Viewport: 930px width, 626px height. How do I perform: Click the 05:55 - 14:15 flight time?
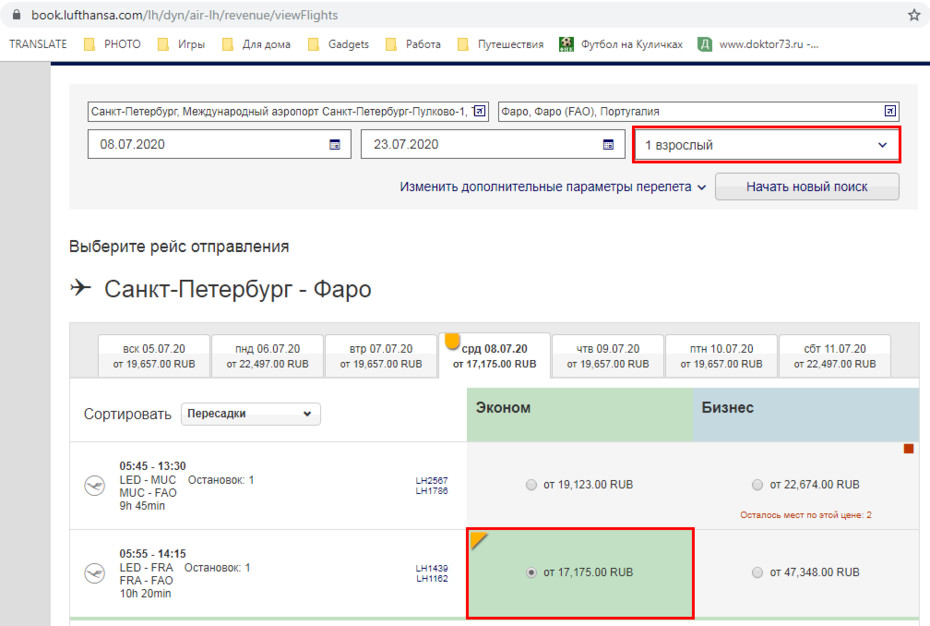point(152,554)
